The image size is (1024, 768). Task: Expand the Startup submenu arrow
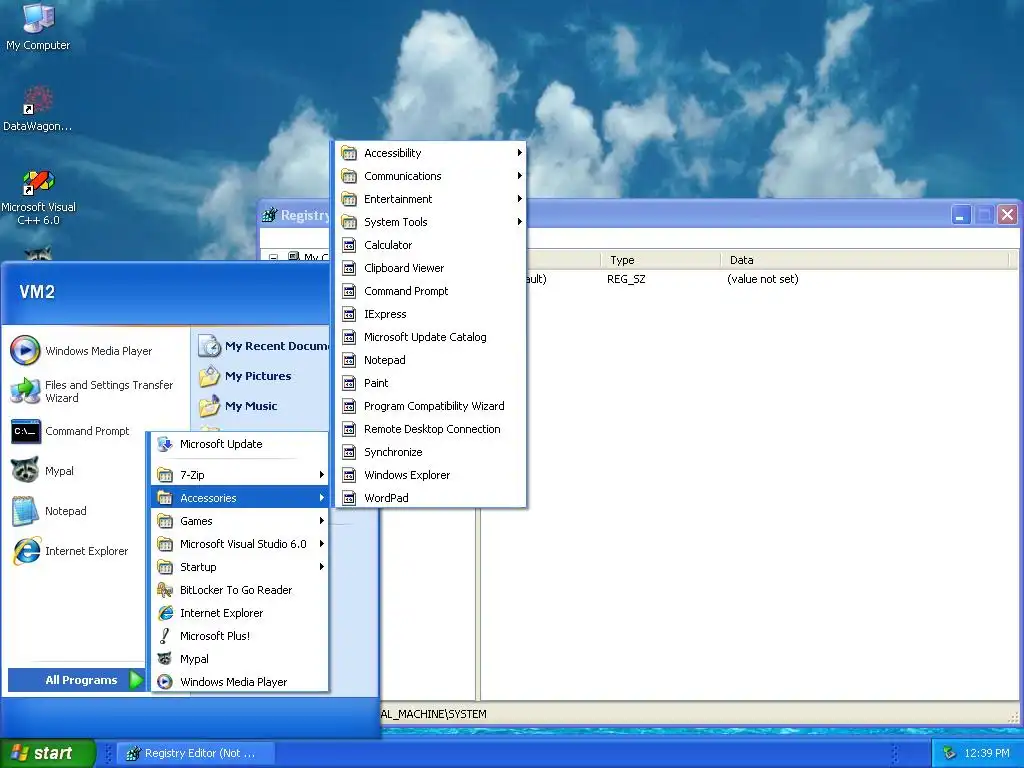pos(321,567)
